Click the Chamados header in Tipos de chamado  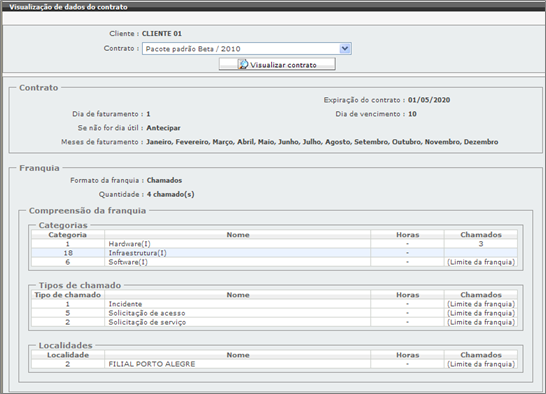[x=481, y=295]
